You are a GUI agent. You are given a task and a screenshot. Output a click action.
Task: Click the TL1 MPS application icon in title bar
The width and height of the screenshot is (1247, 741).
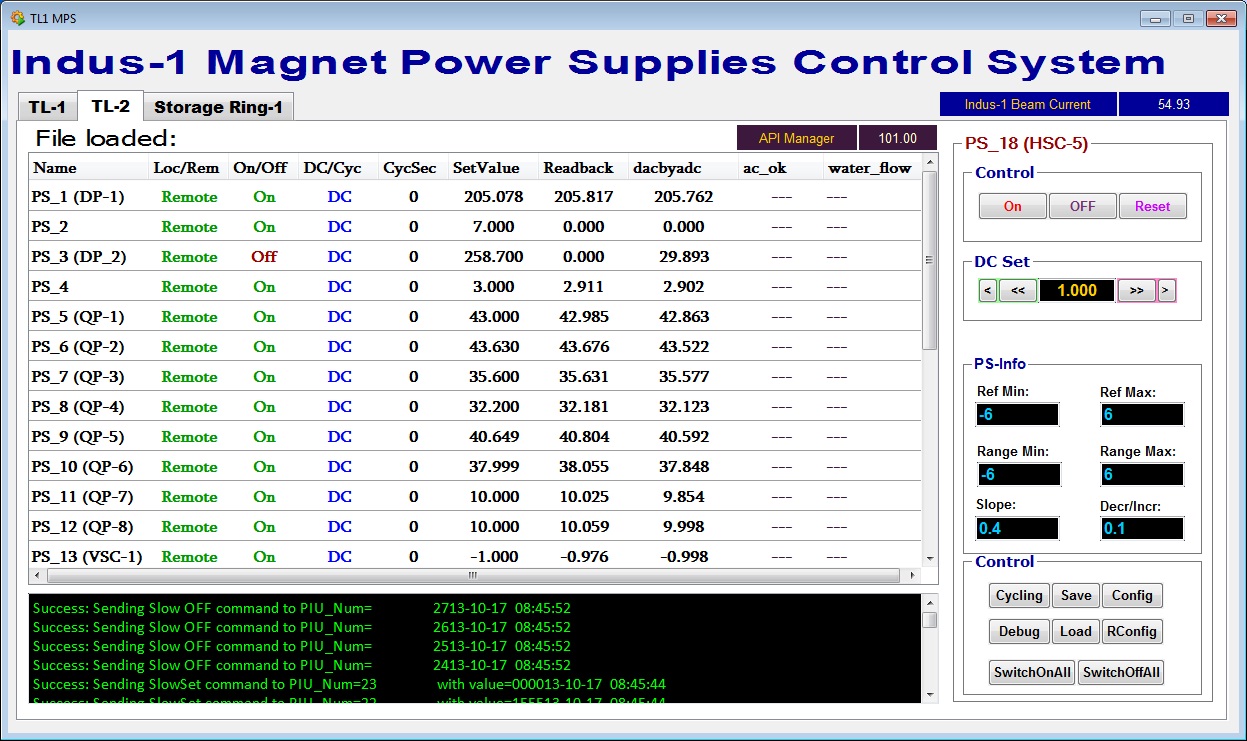click(17, 18)
